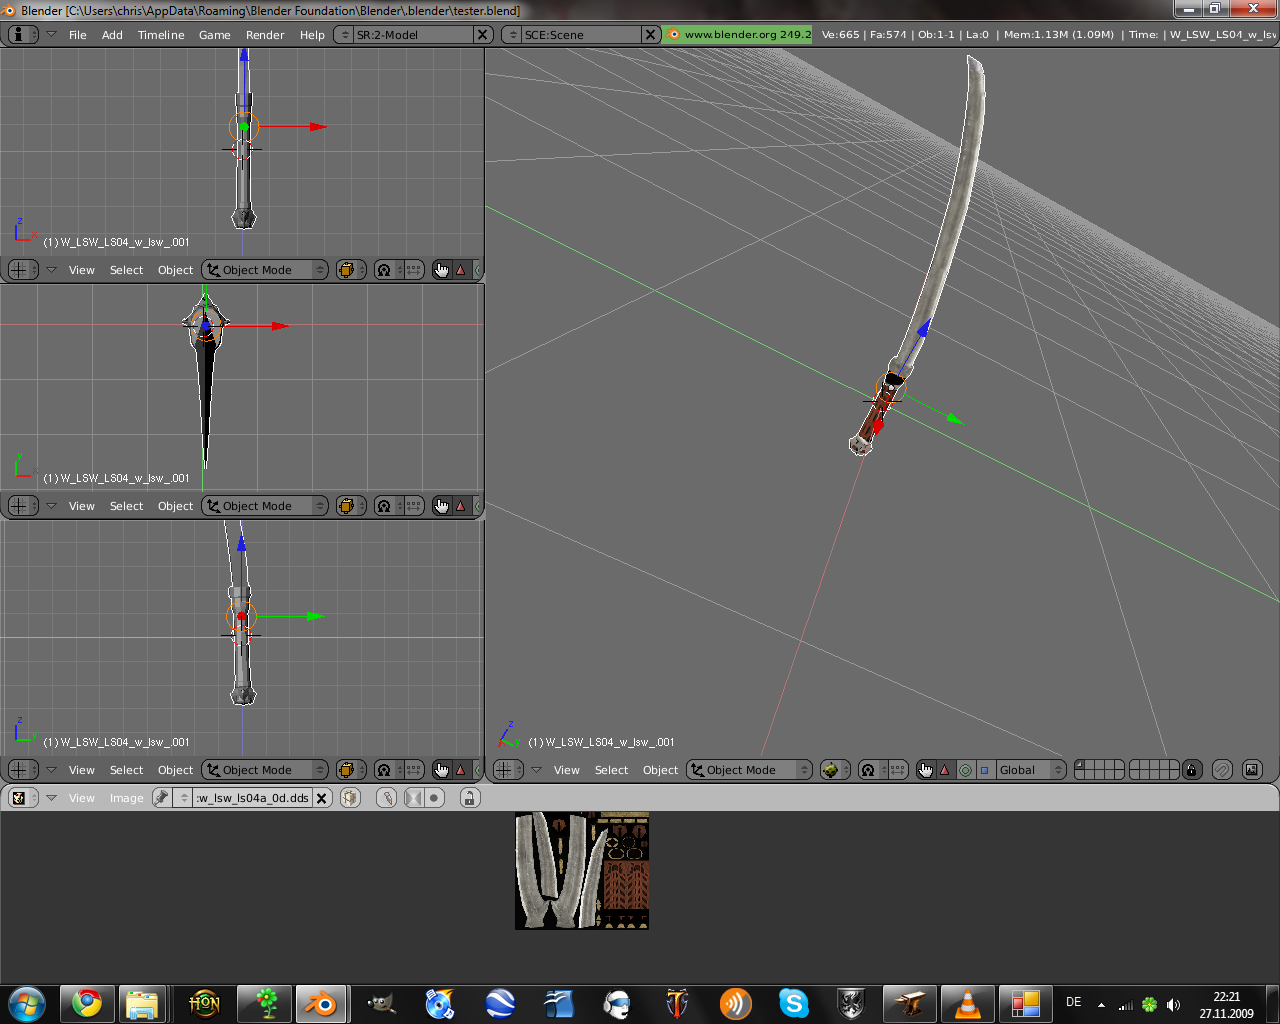
Task: Enable texture painting pencil icon
Action: coord(387,798)
